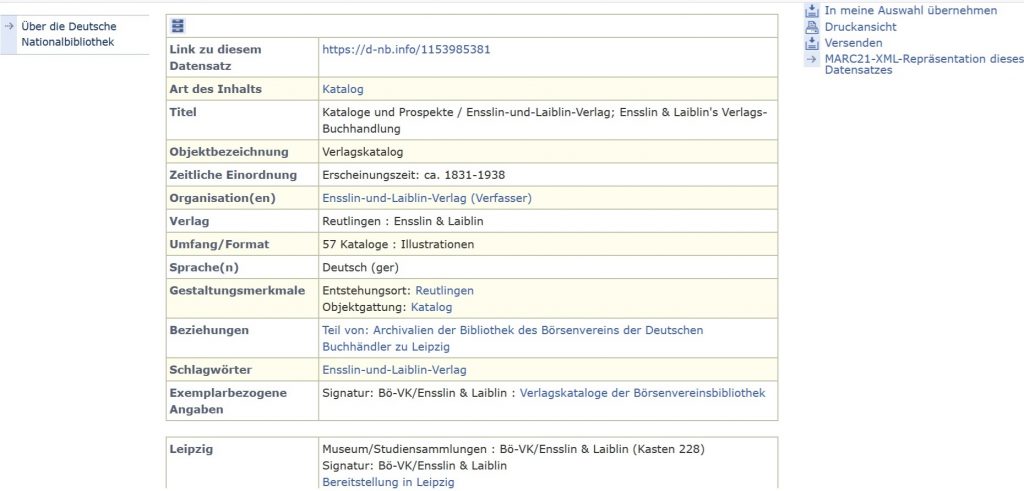Click the arrow icon beside 'Über die Deutsche Nationalbibliothek'
This screenshot has width=1024, height=491.
pyautogui.click(x=9, y=26)
